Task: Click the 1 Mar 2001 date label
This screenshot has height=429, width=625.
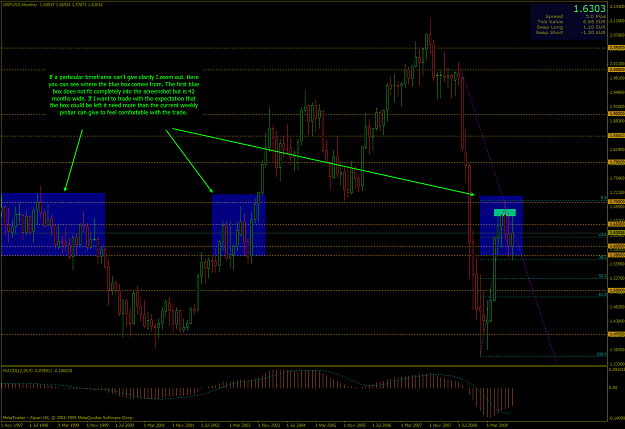Action: [x=154, y=425]
